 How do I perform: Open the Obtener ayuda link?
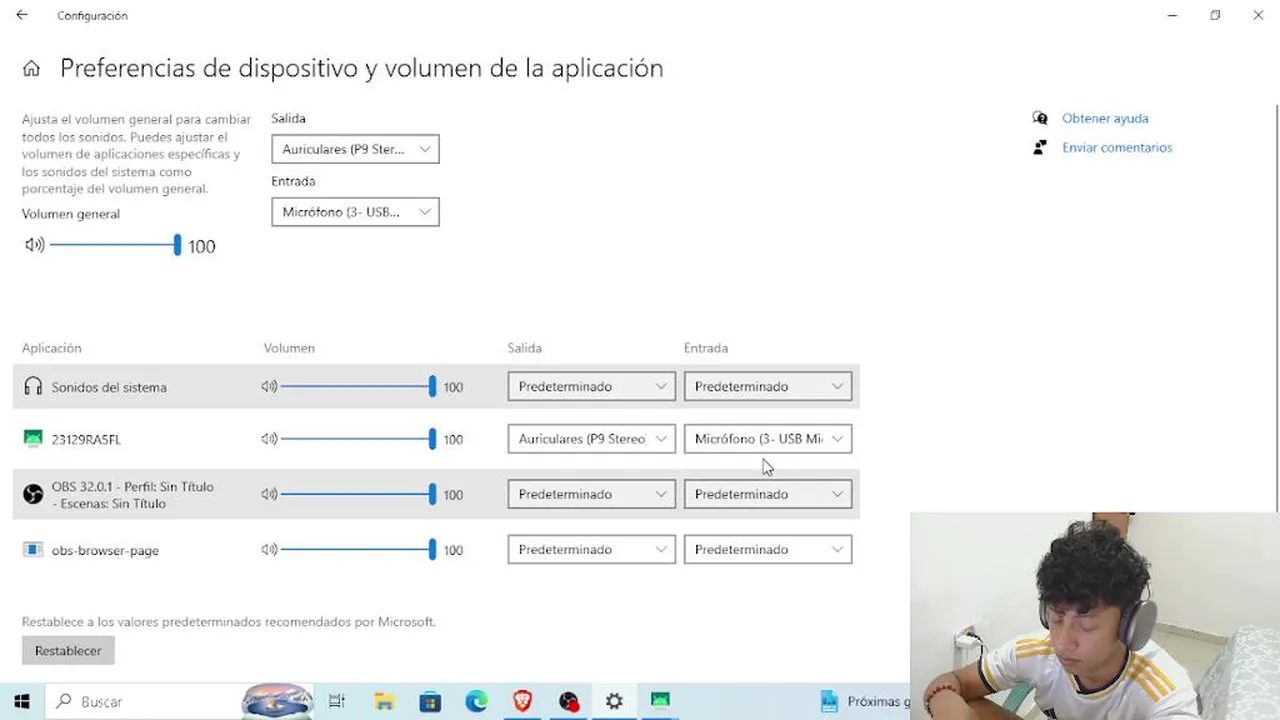pos(1105,118)
